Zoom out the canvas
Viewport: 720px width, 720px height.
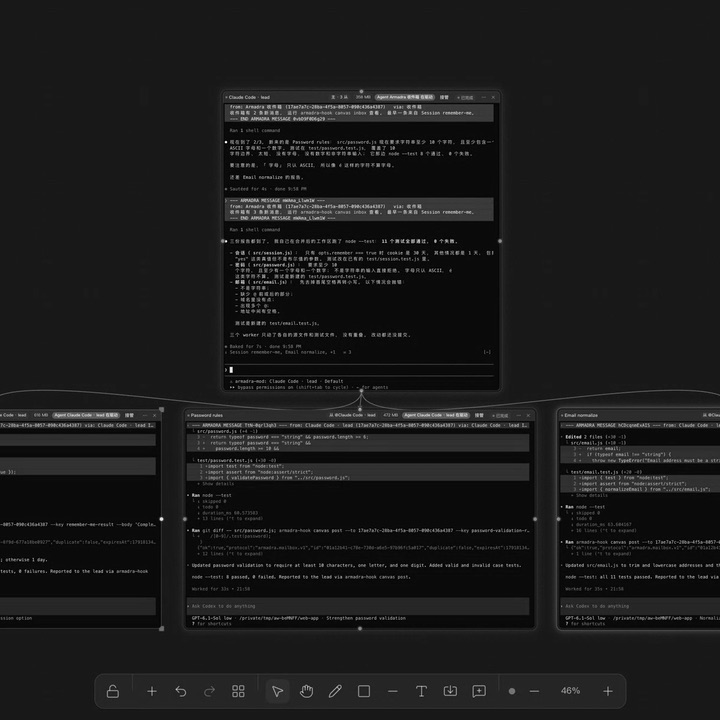(x=534, y=691)
